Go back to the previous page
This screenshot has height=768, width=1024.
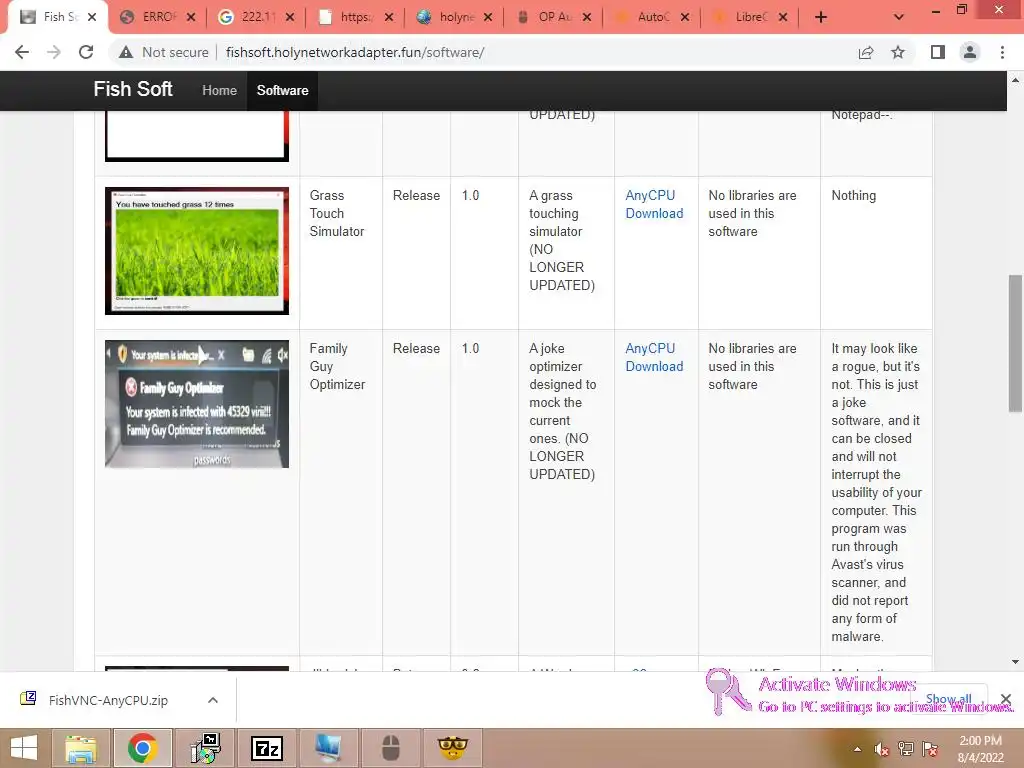[x=22, y=52]
